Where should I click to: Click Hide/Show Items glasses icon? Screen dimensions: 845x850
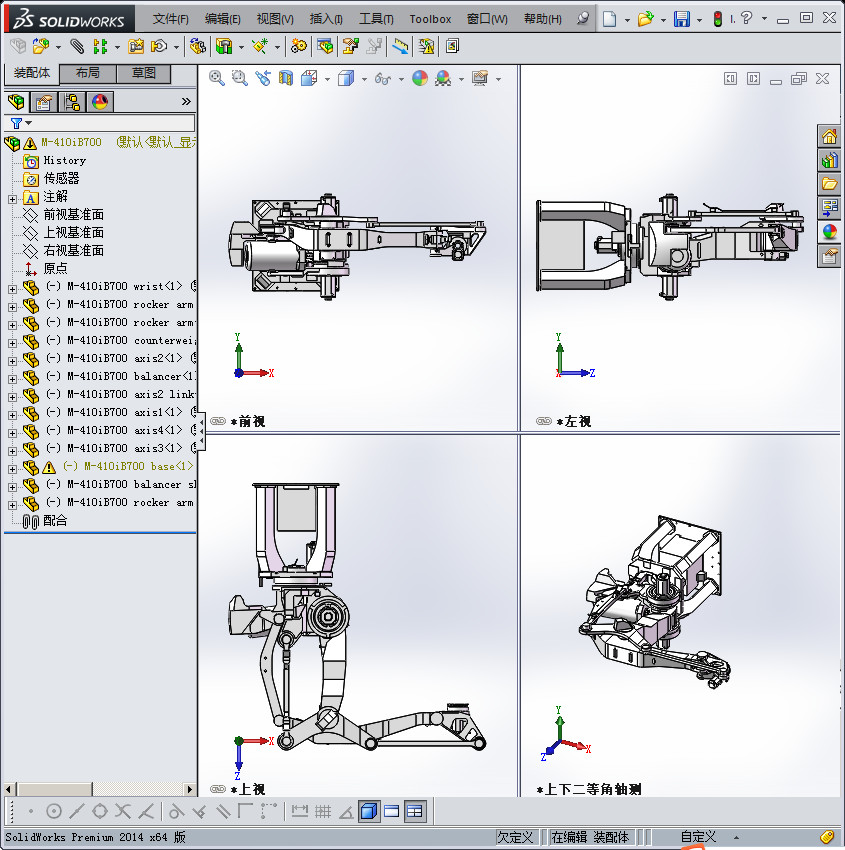coord(383,79)
